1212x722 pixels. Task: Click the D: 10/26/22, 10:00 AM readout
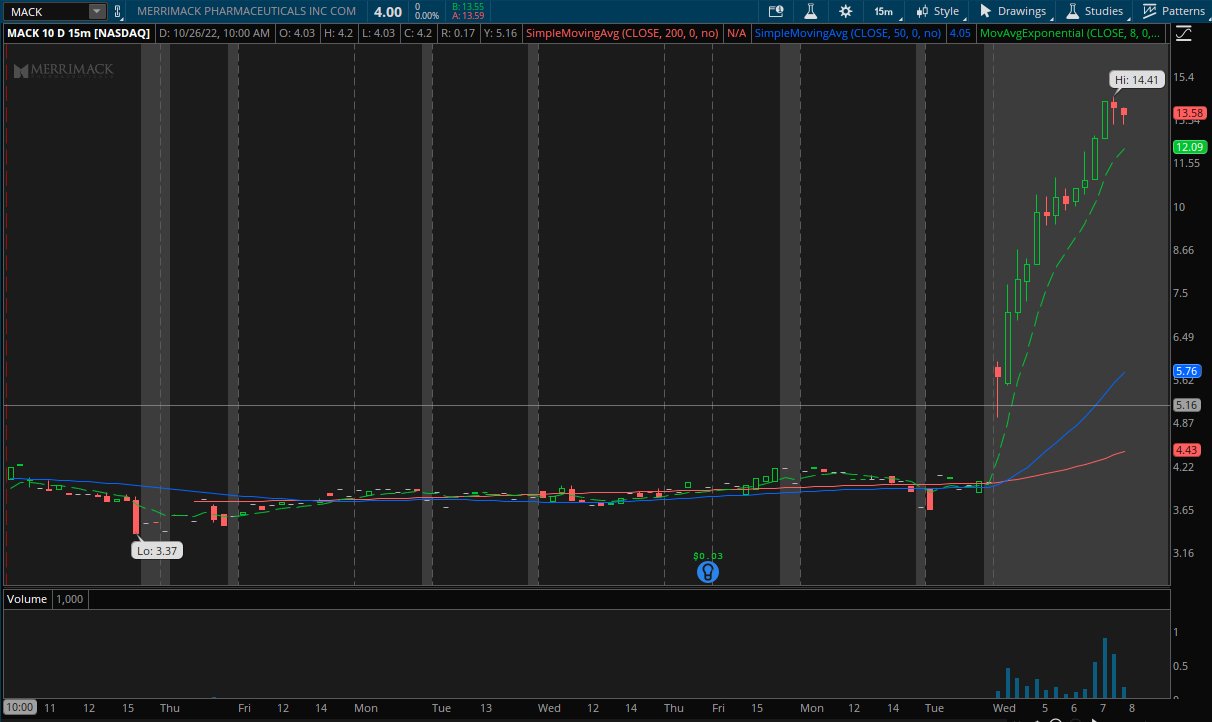coord(215,33)
